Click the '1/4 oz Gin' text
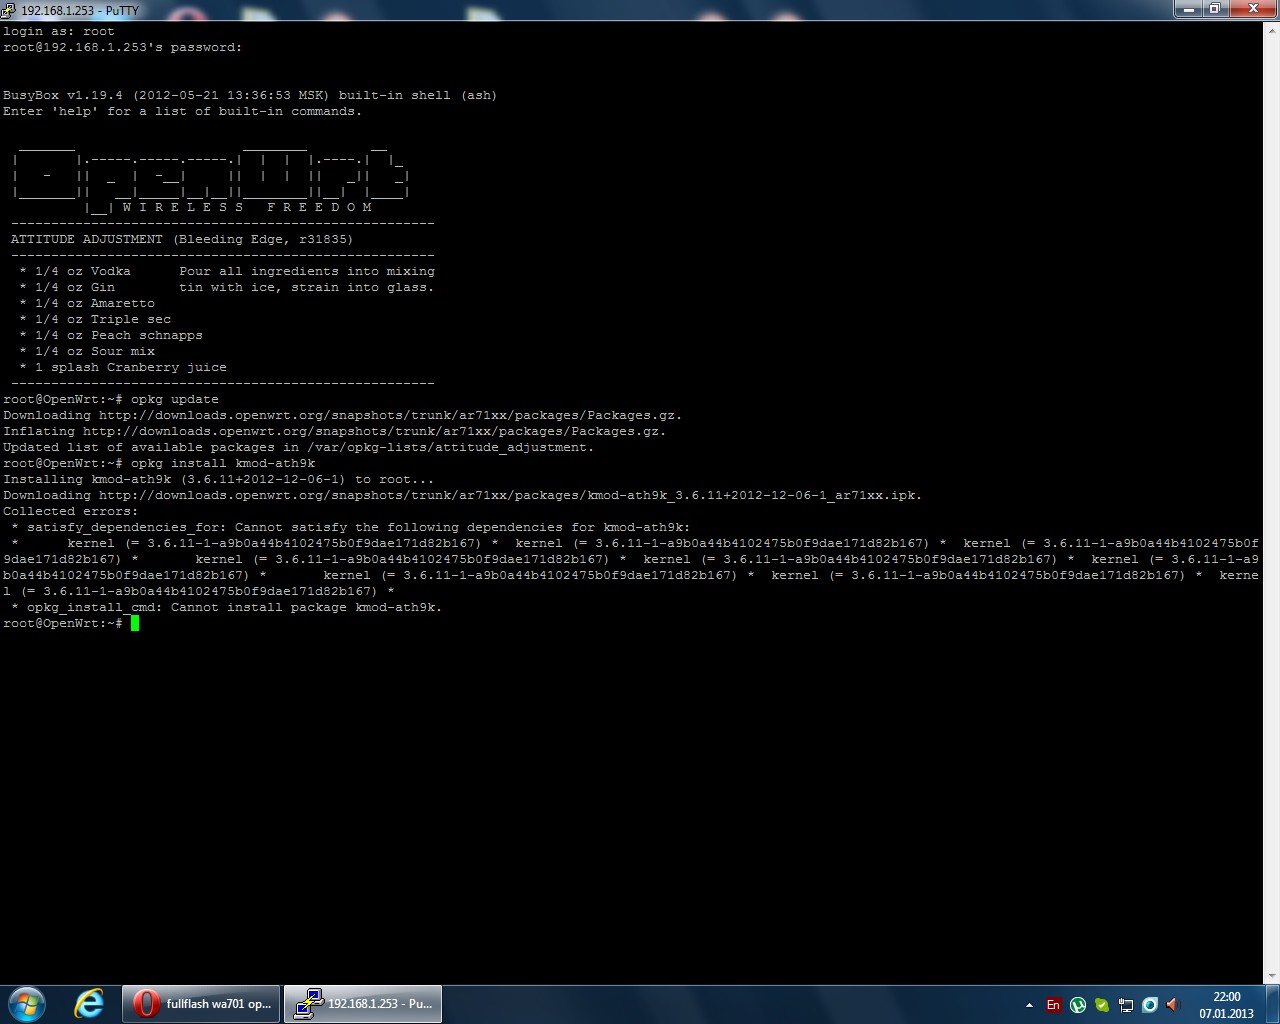 pos(75,287)
